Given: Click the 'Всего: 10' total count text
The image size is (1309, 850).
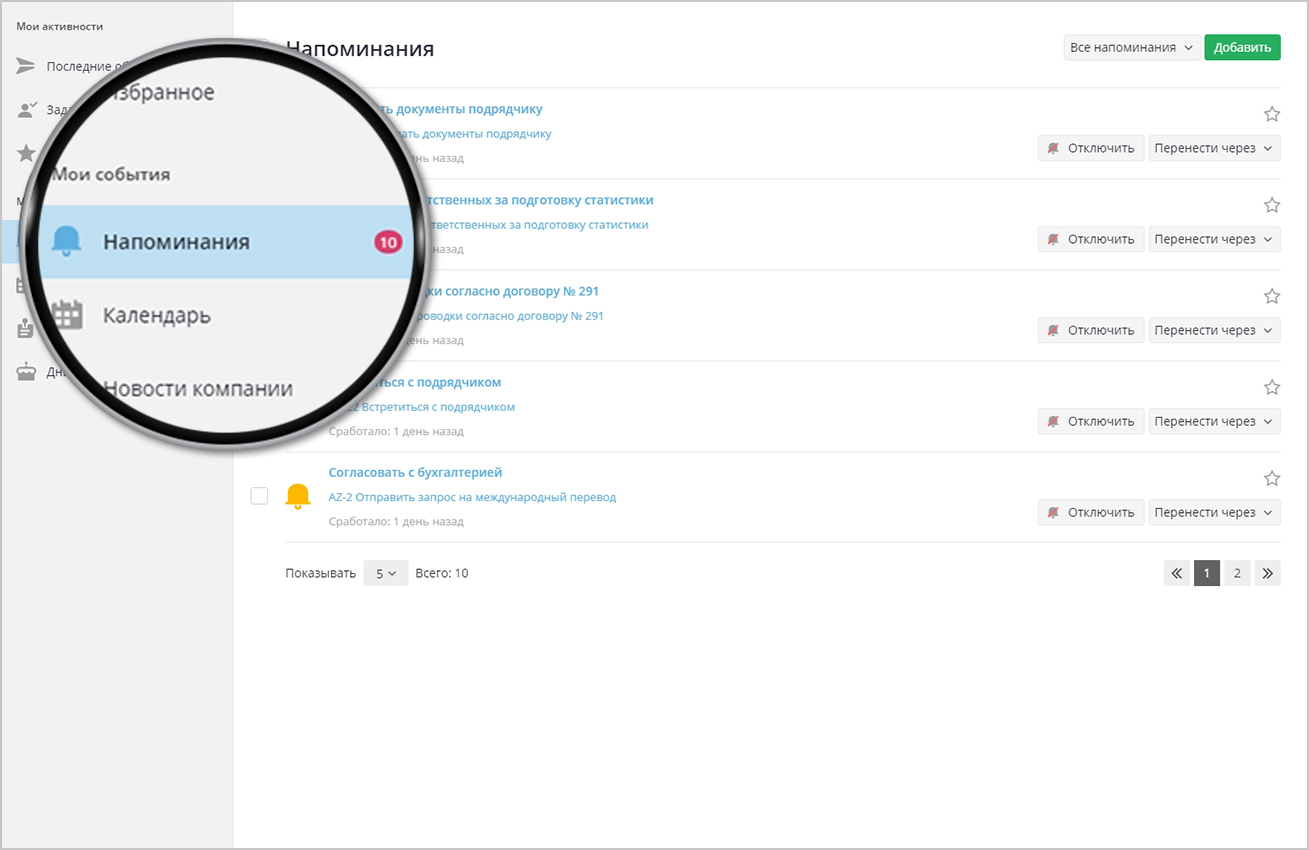Looking at the screenshot, I should (442, 573).
